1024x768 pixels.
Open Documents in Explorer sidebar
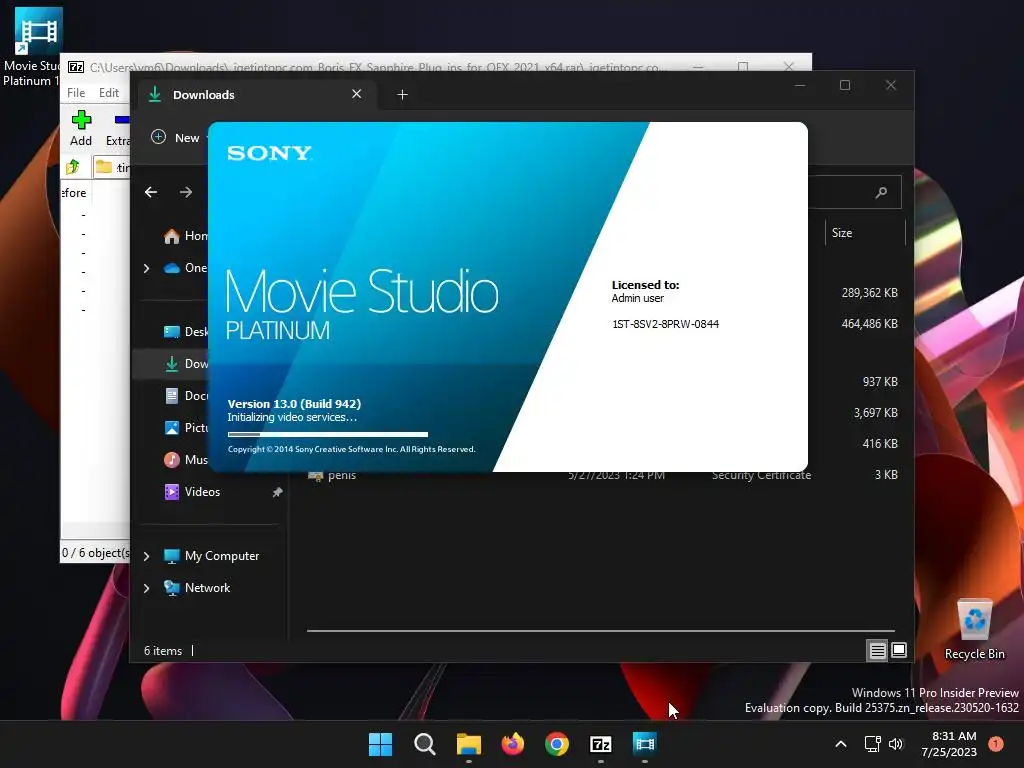pos(185,396)
